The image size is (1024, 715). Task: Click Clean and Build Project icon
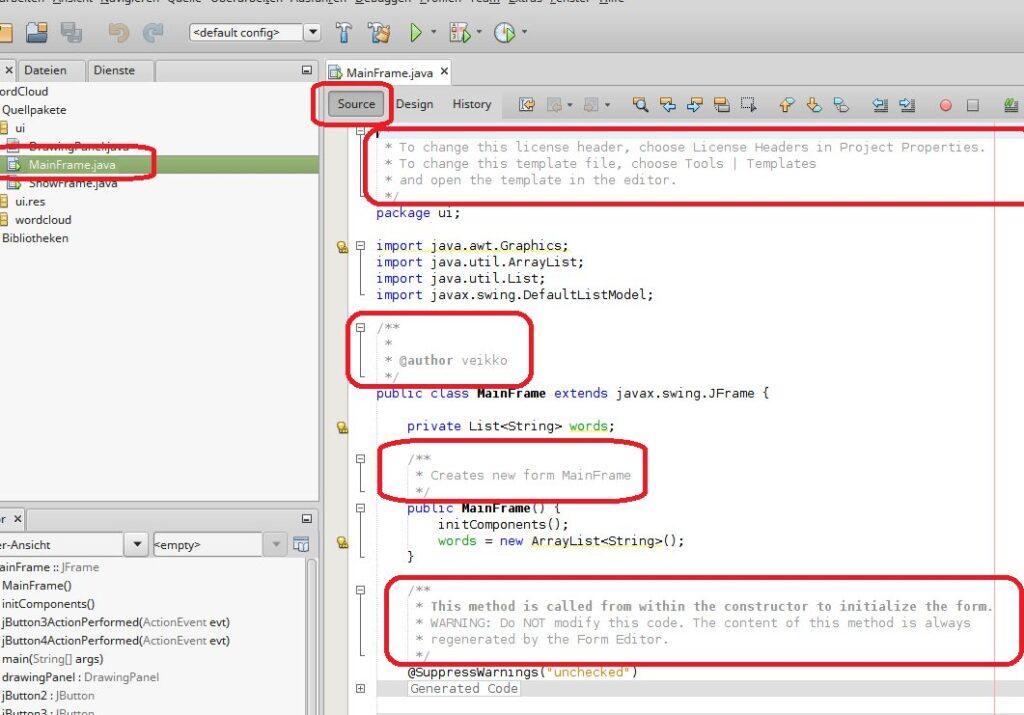tap(378, 33)
